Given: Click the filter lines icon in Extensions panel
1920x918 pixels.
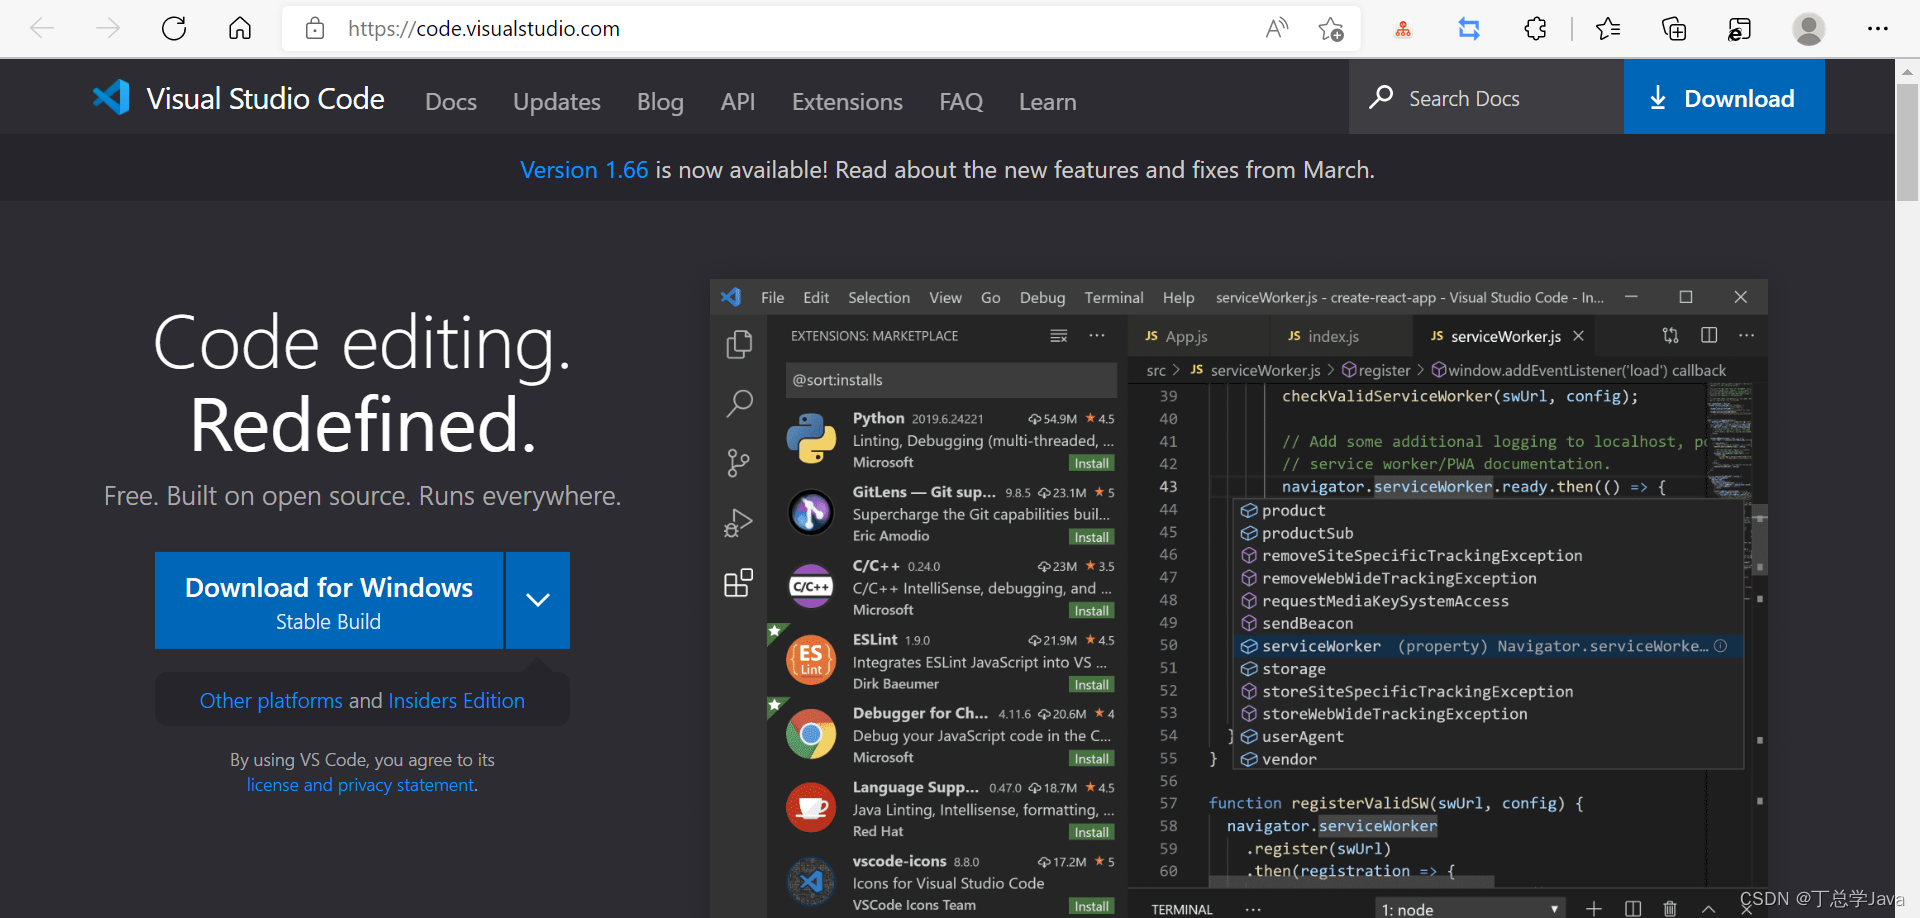Looking at the screenshot, I should pyautogui.click(x=1059, y=336).
